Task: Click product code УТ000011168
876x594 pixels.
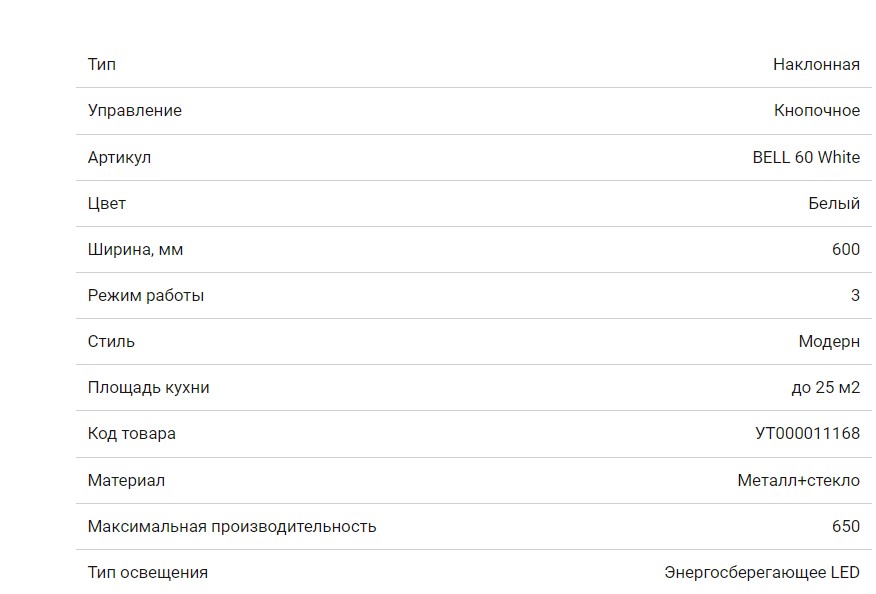Action: [x=806, y=433]
